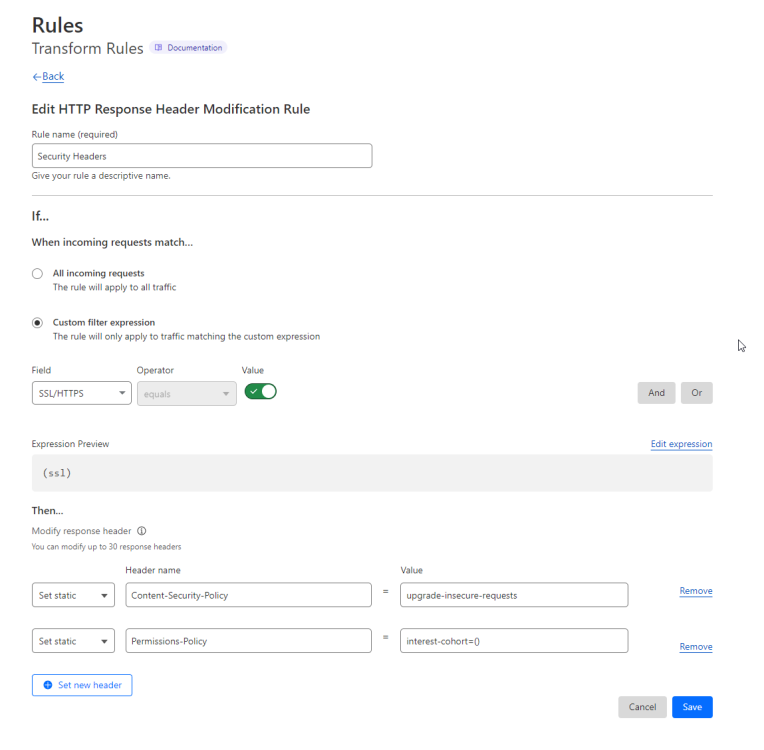Select All incoming requests radio button
764x750 pixels.
tap(37, 273)
